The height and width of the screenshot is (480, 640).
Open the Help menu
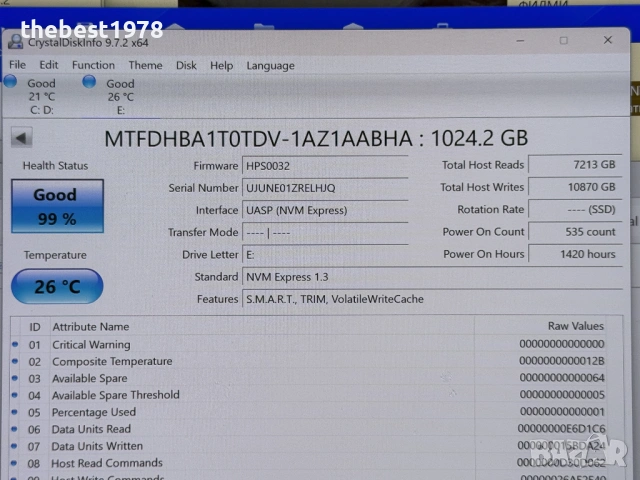point(221,66)
